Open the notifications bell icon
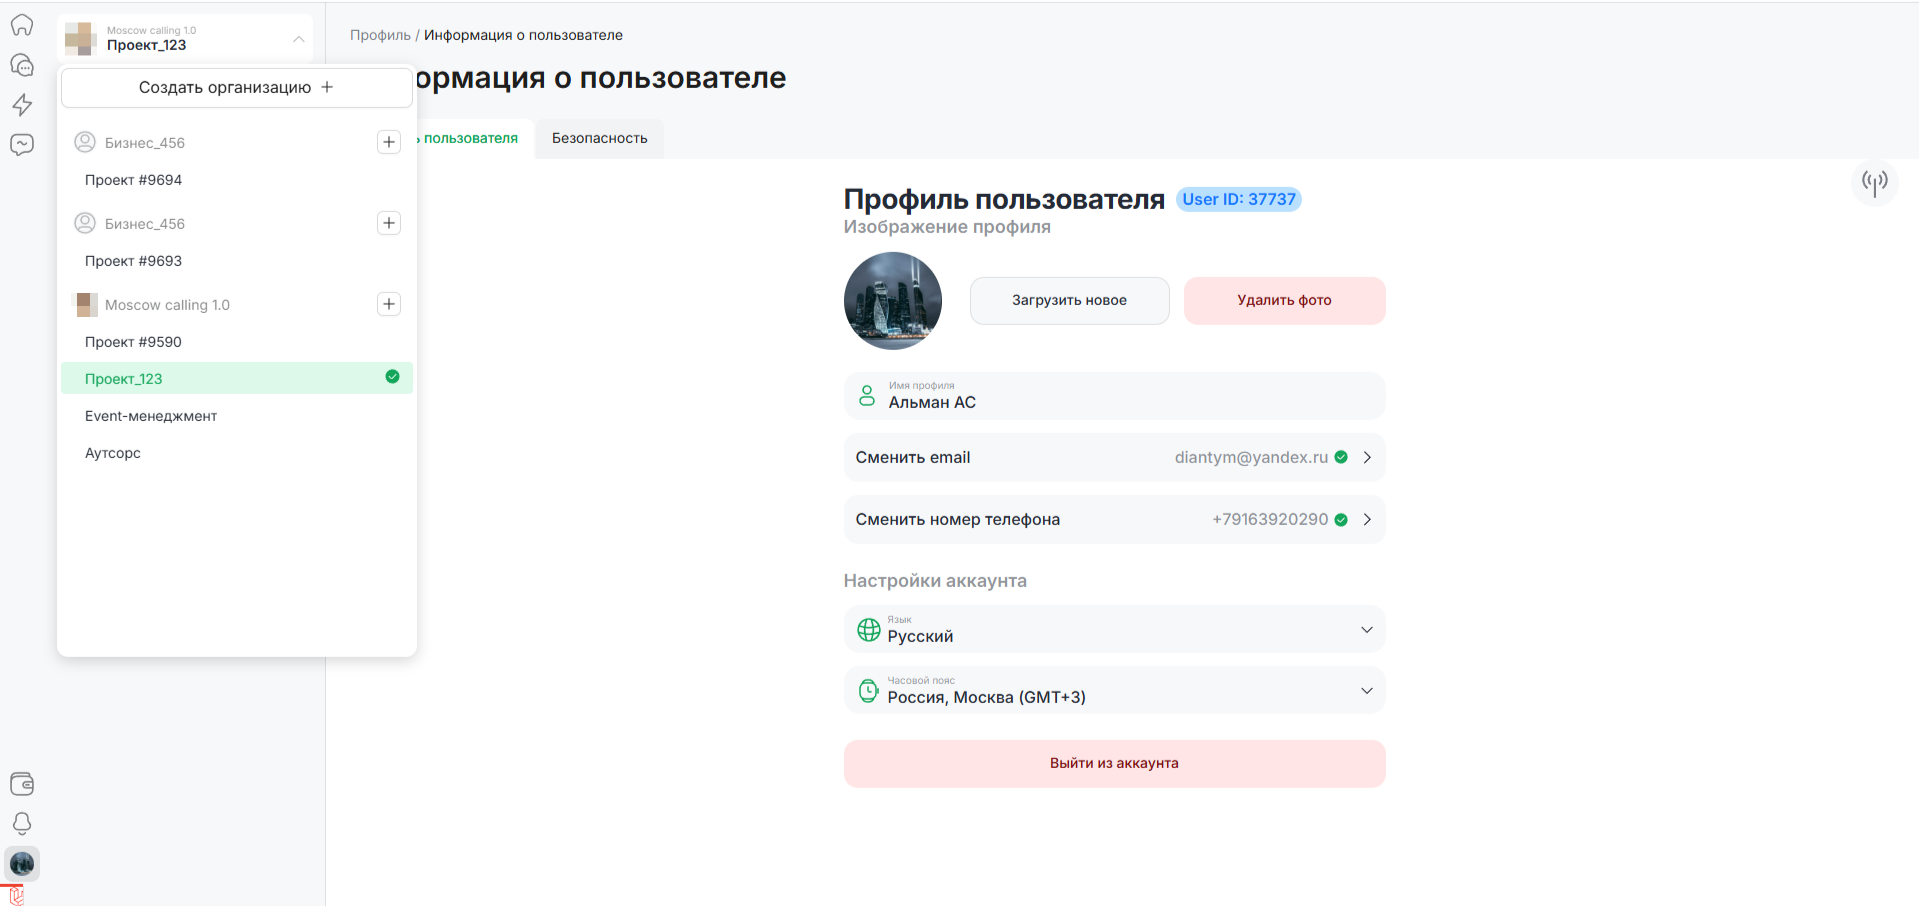1919x906 pixels. [x=22, y=823]
